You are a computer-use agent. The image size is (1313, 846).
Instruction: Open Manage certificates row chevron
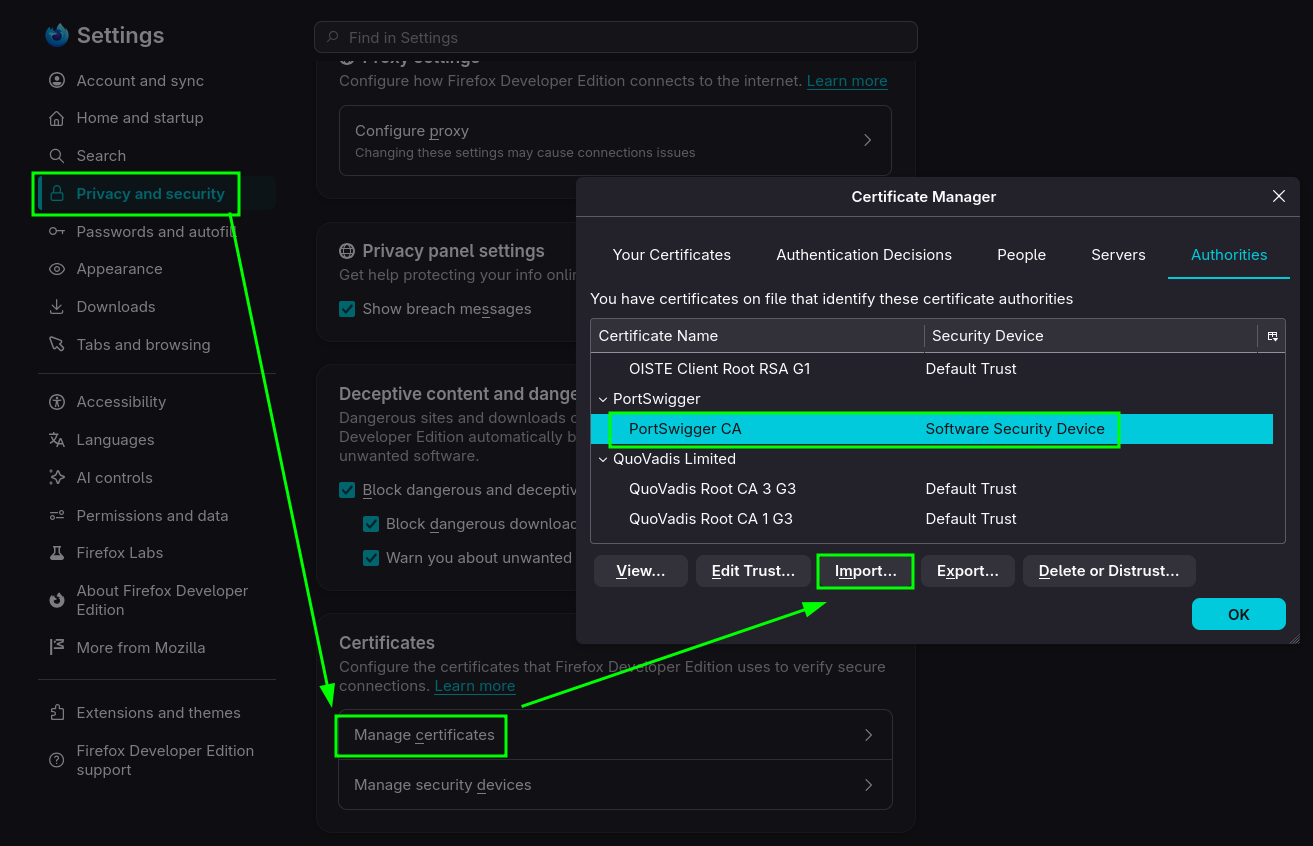coord(868,735)
